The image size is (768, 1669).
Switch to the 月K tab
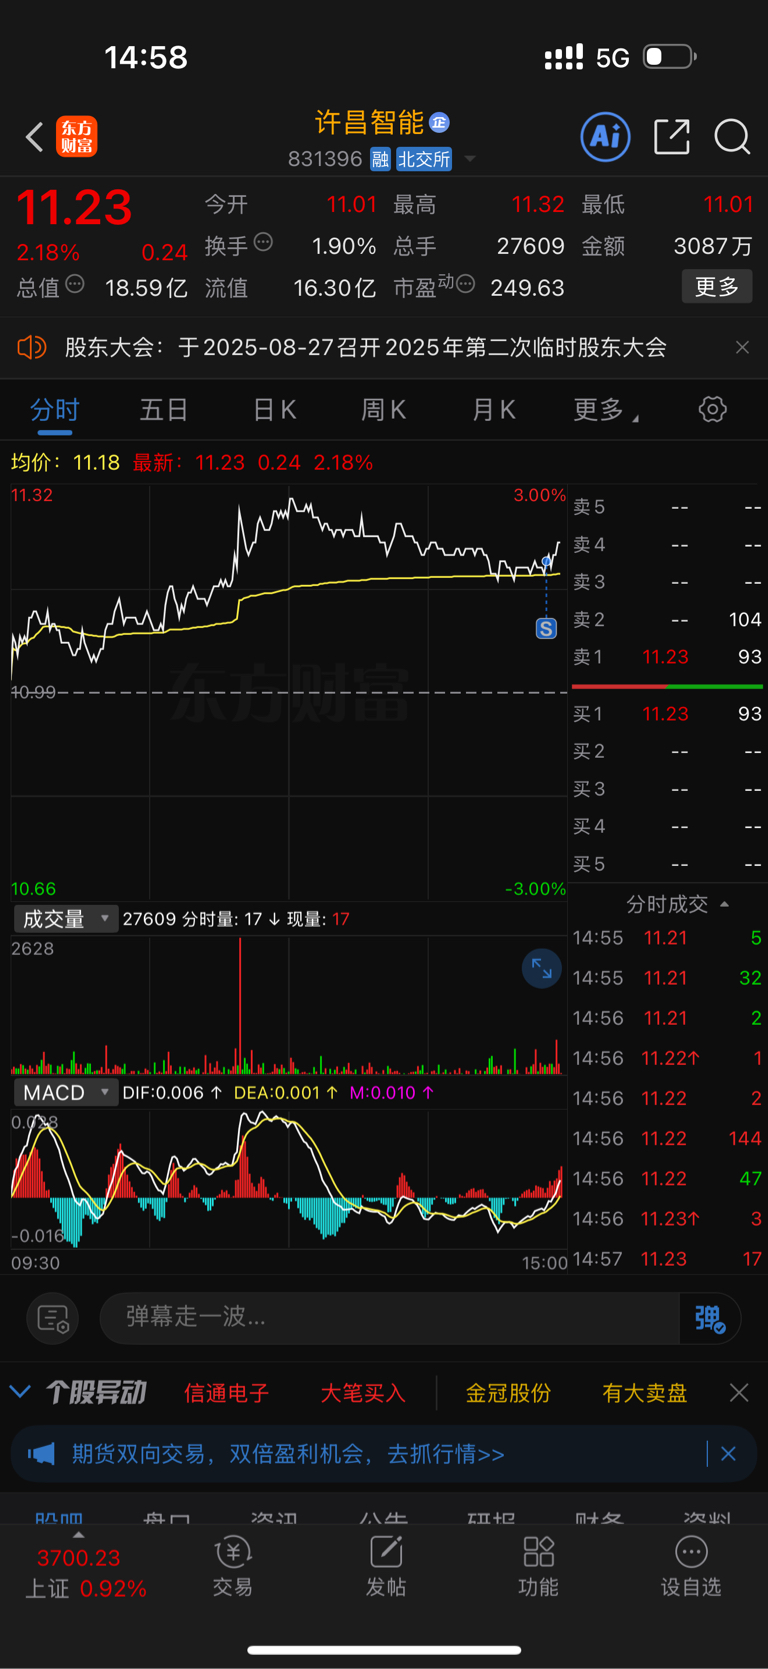pyautogui.click(x=493, y=409)
